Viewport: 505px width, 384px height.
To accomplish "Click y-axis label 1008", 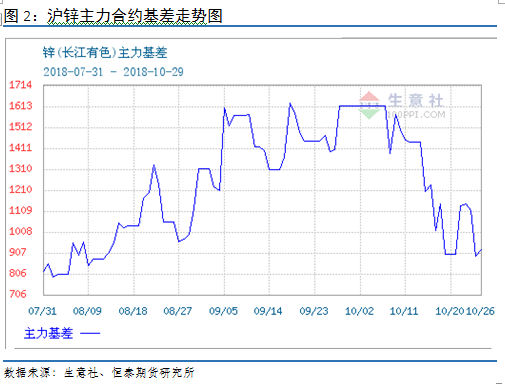I will click(21, 231).
